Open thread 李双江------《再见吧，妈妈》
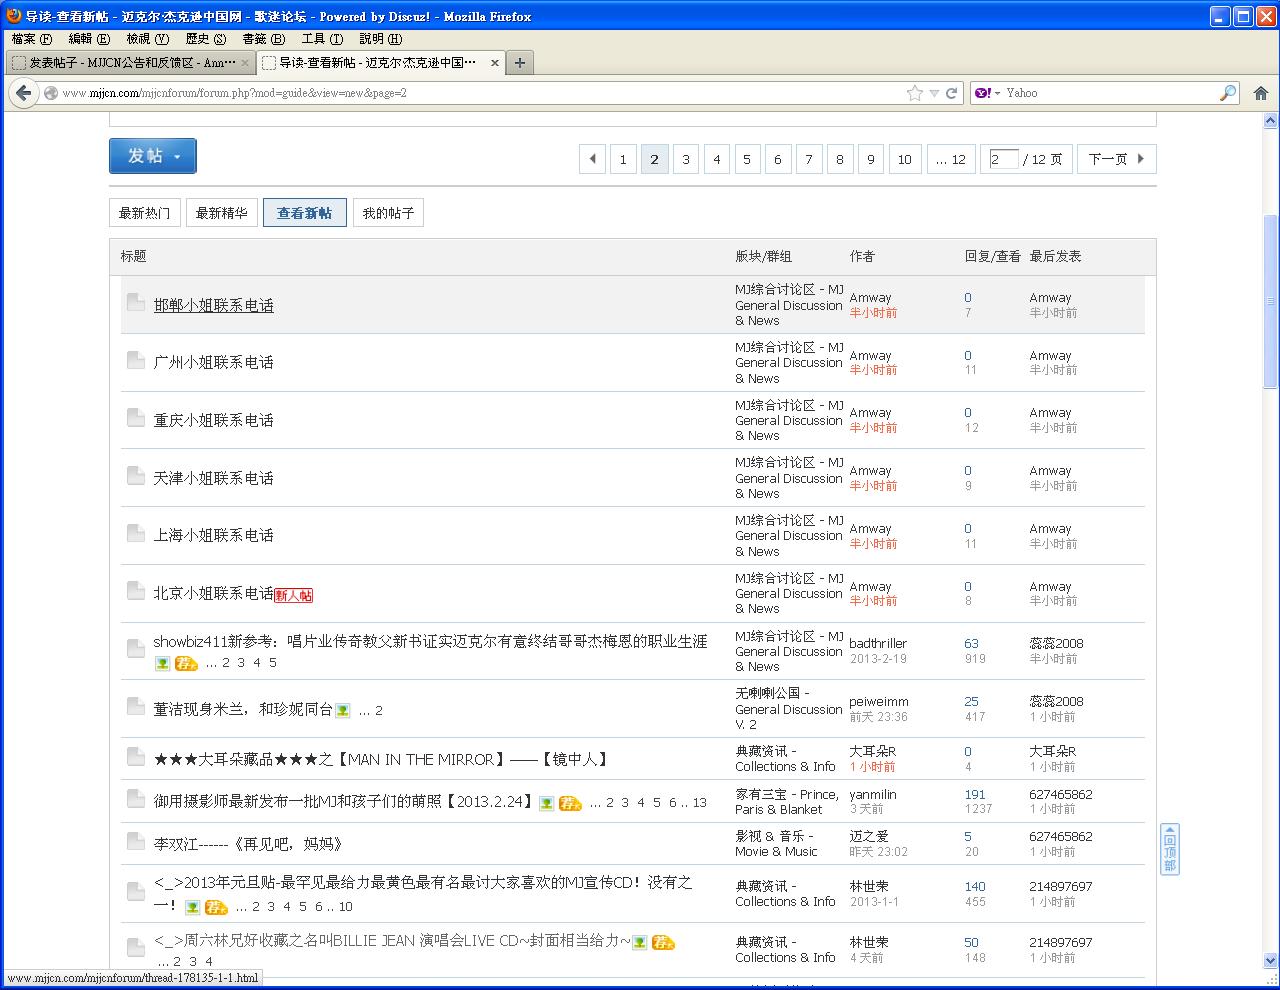This screenshot has width=1280, height=990. click(248, 844)
